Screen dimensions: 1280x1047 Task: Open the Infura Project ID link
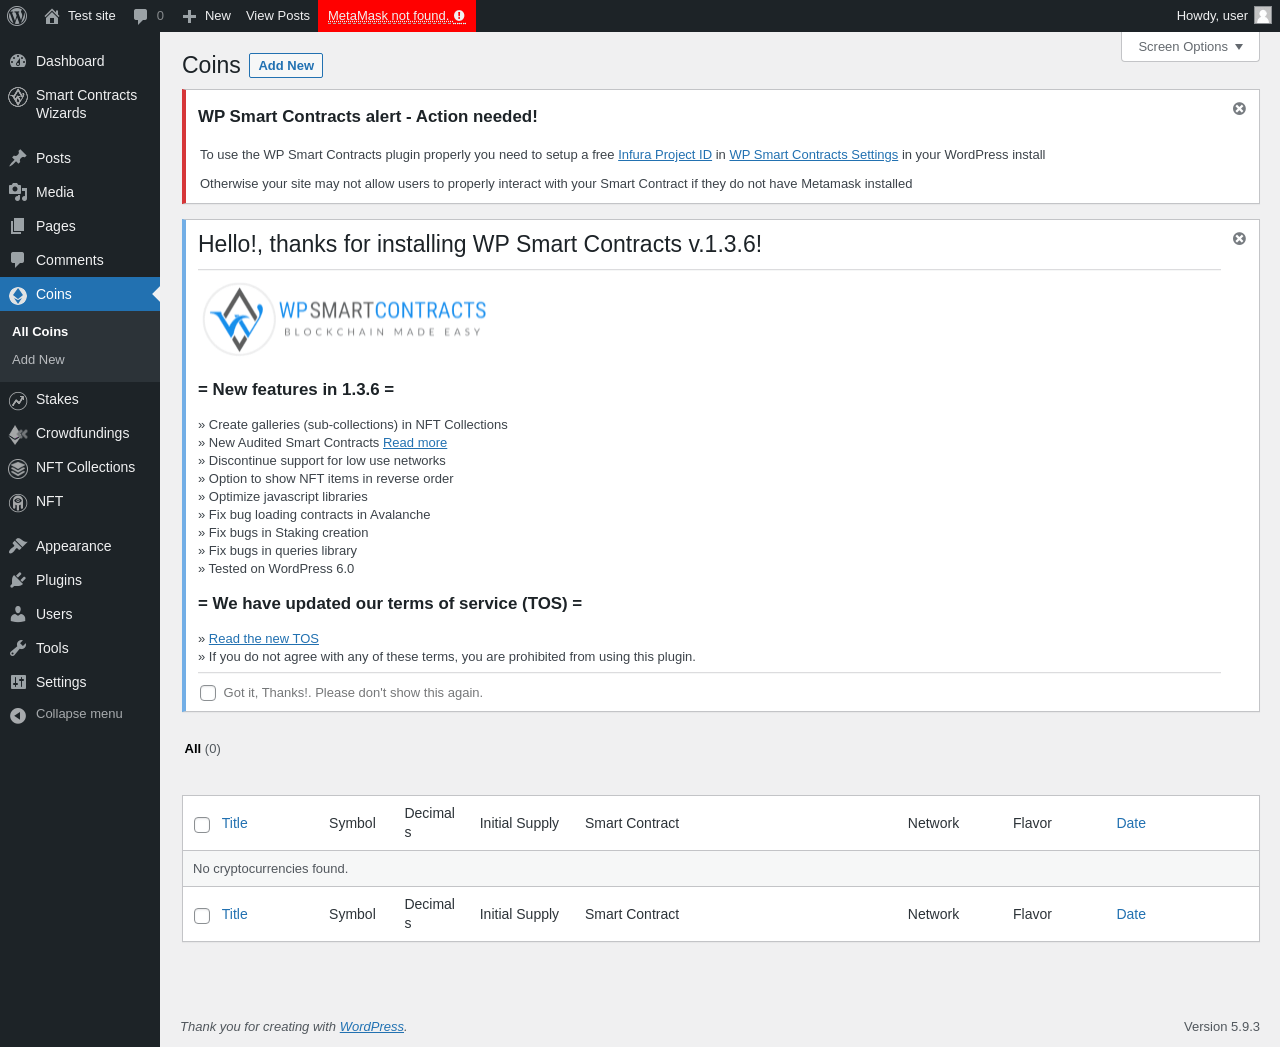tap(665, 155)
